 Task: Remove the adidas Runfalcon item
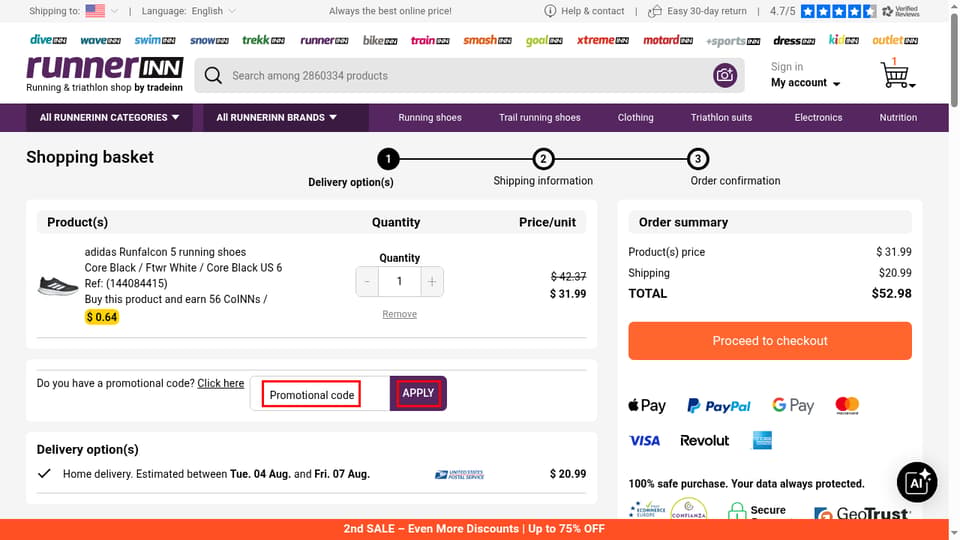[x=399, y=314]
